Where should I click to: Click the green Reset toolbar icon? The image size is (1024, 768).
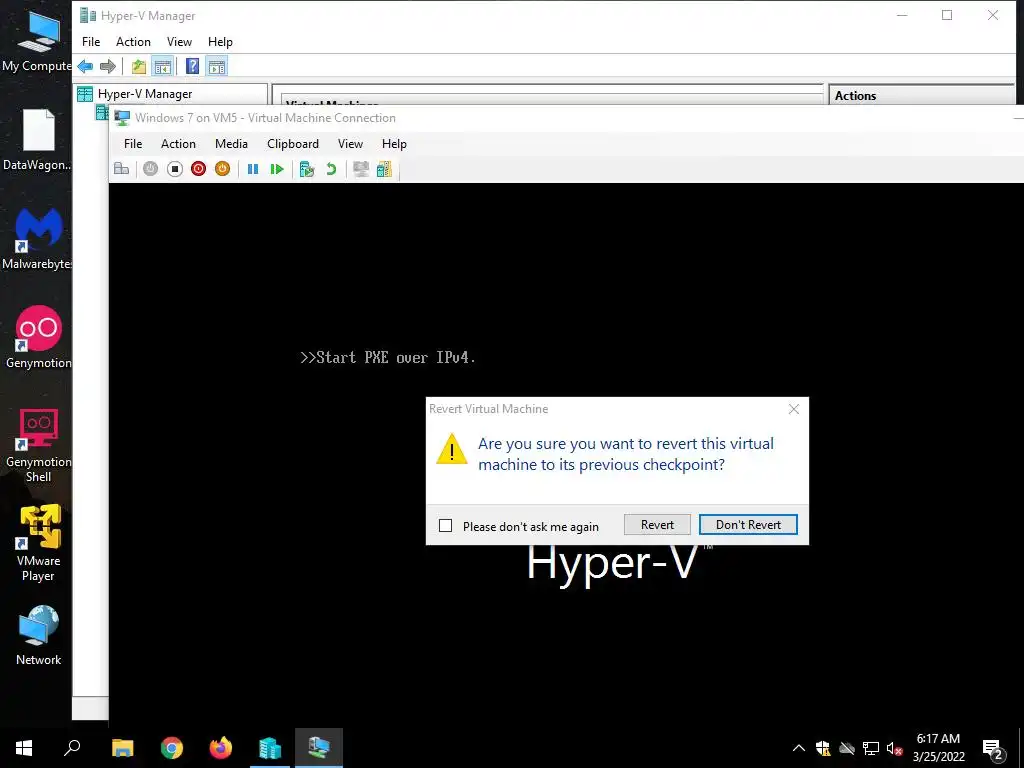(x=277, y=169)
